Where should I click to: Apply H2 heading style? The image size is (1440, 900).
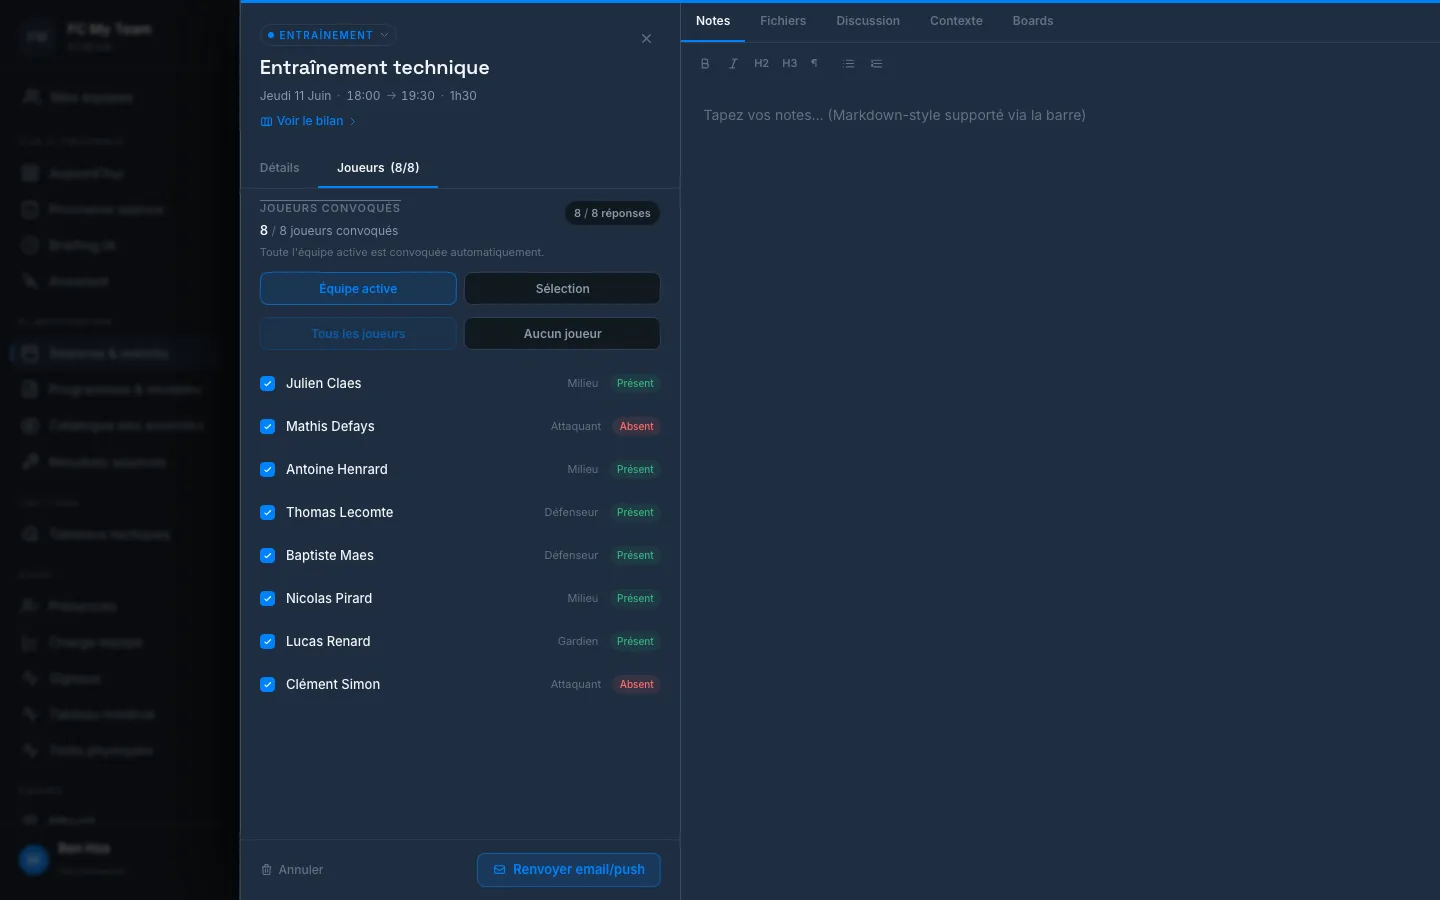761,63
